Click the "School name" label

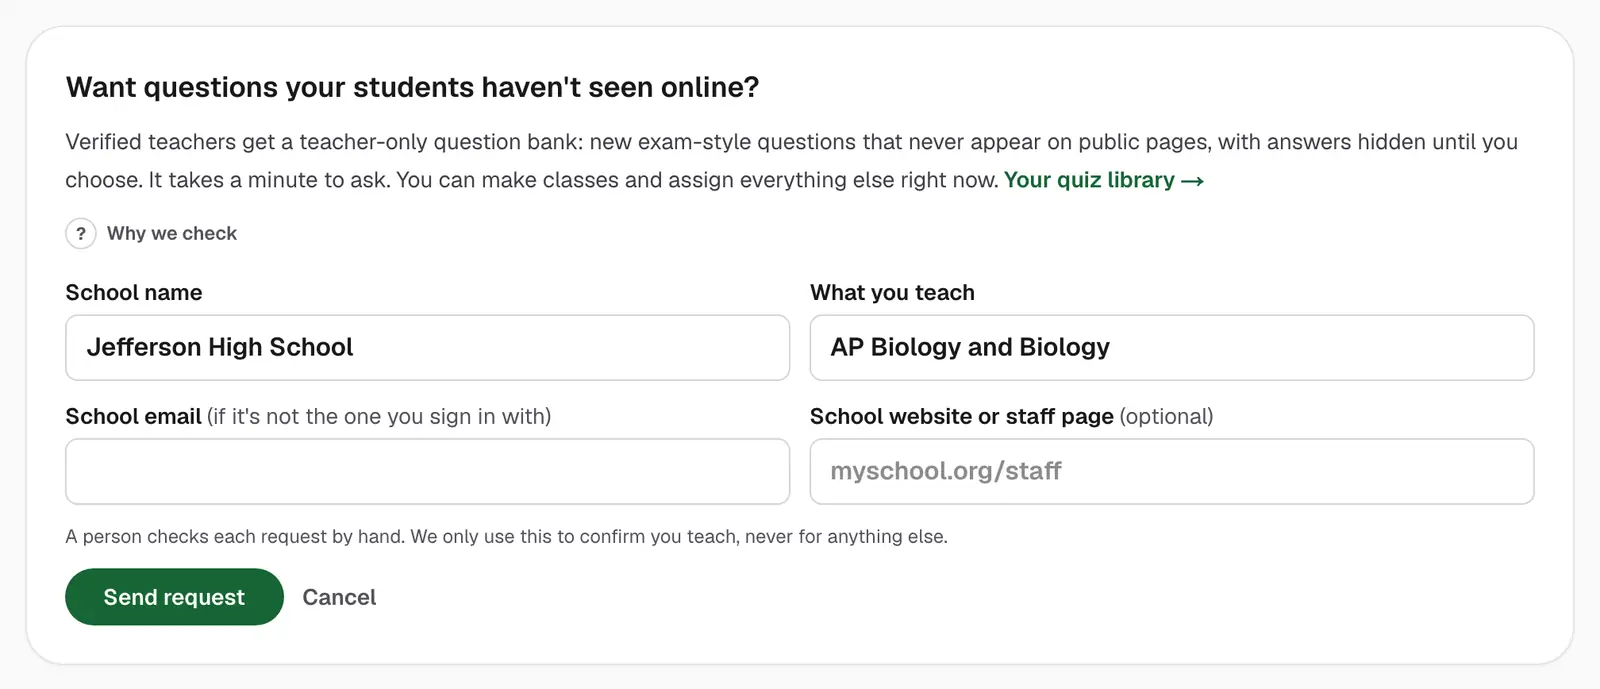tap(134, 293)
